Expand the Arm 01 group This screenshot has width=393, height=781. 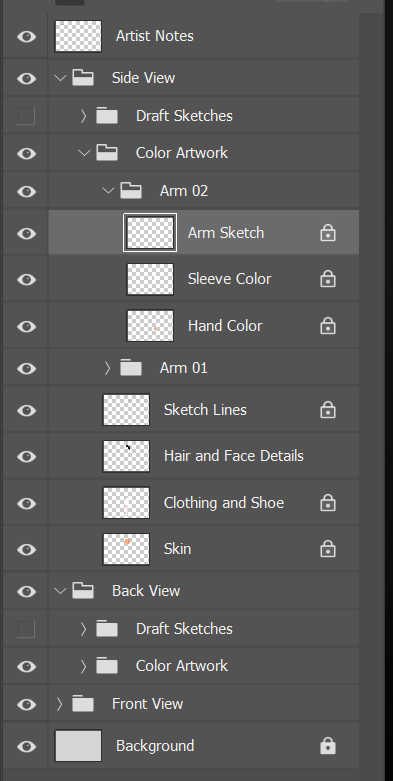[x=108, y=368]
